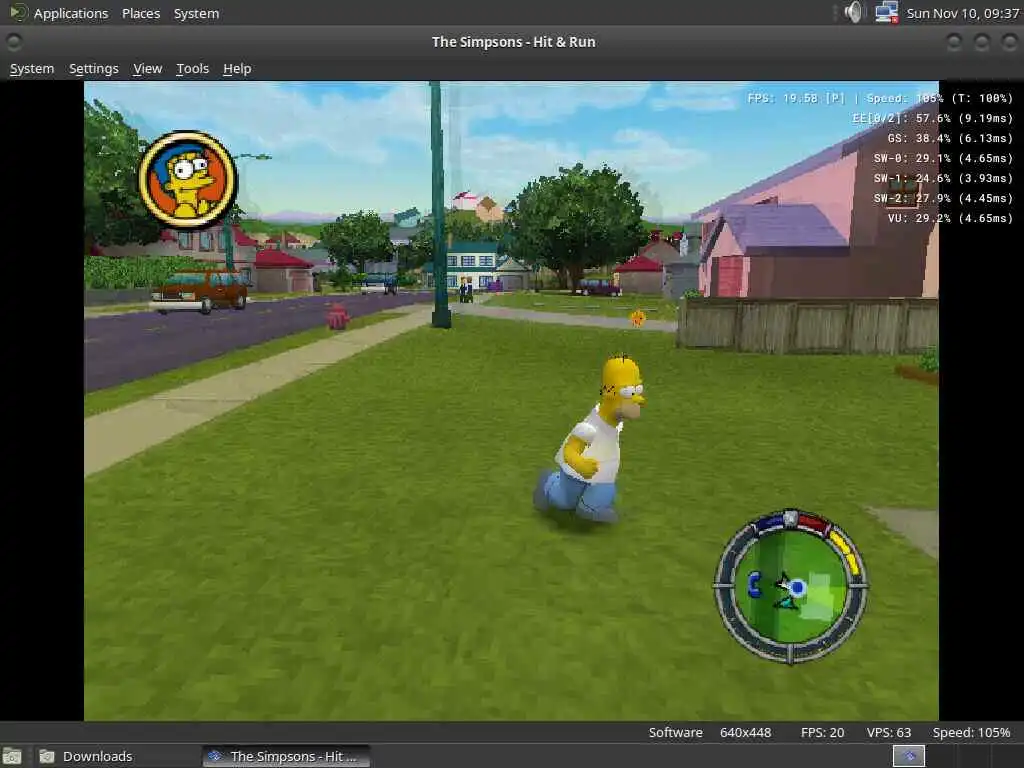Click the show desktop icon in taskbar
The image size is (1024, 768).
(12, 756)
